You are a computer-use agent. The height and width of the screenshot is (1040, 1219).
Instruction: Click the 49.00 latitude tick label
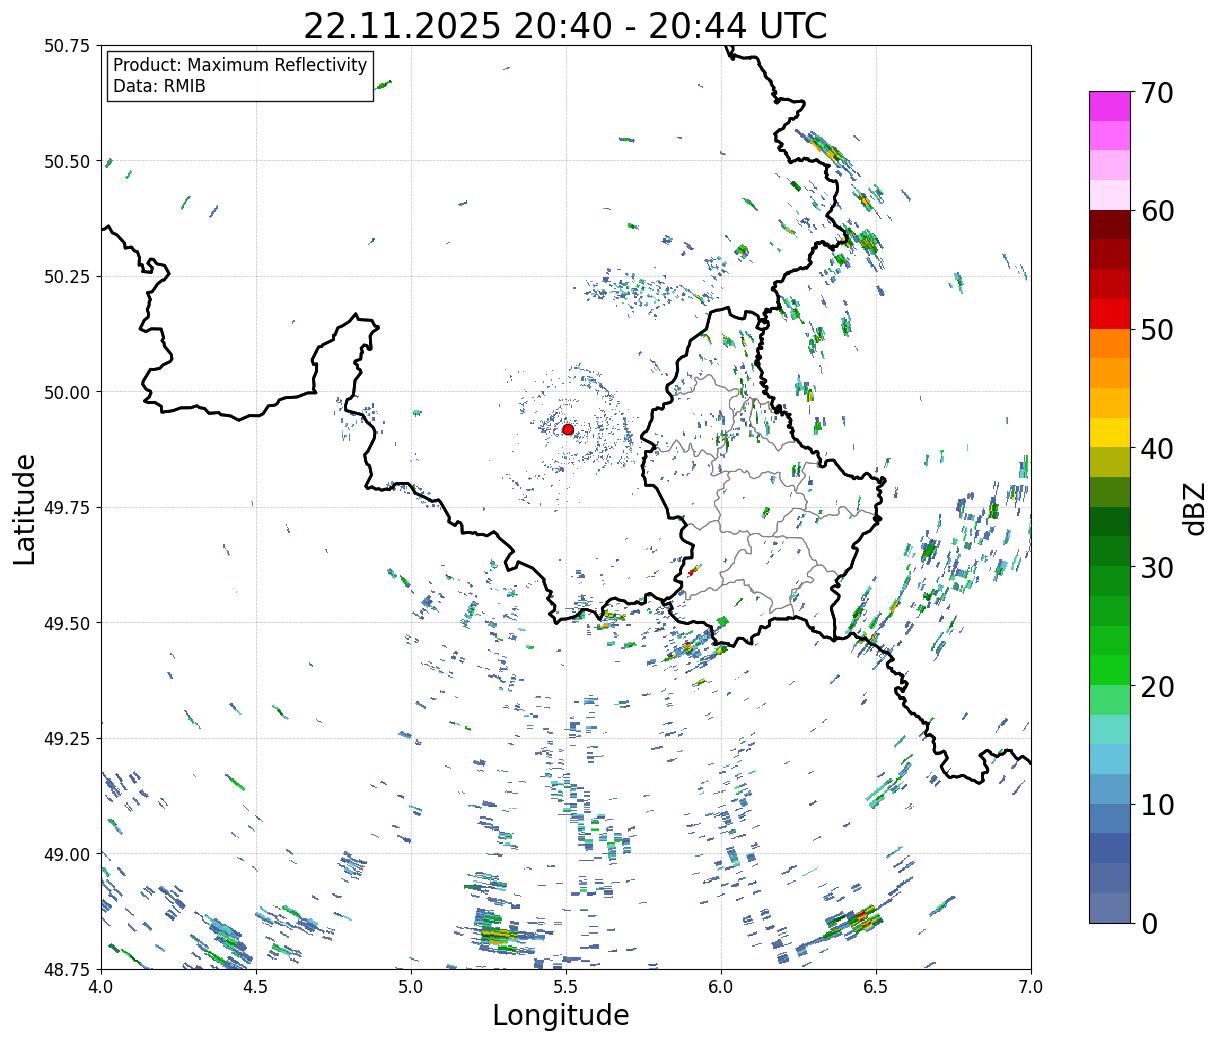coord(67,854)
